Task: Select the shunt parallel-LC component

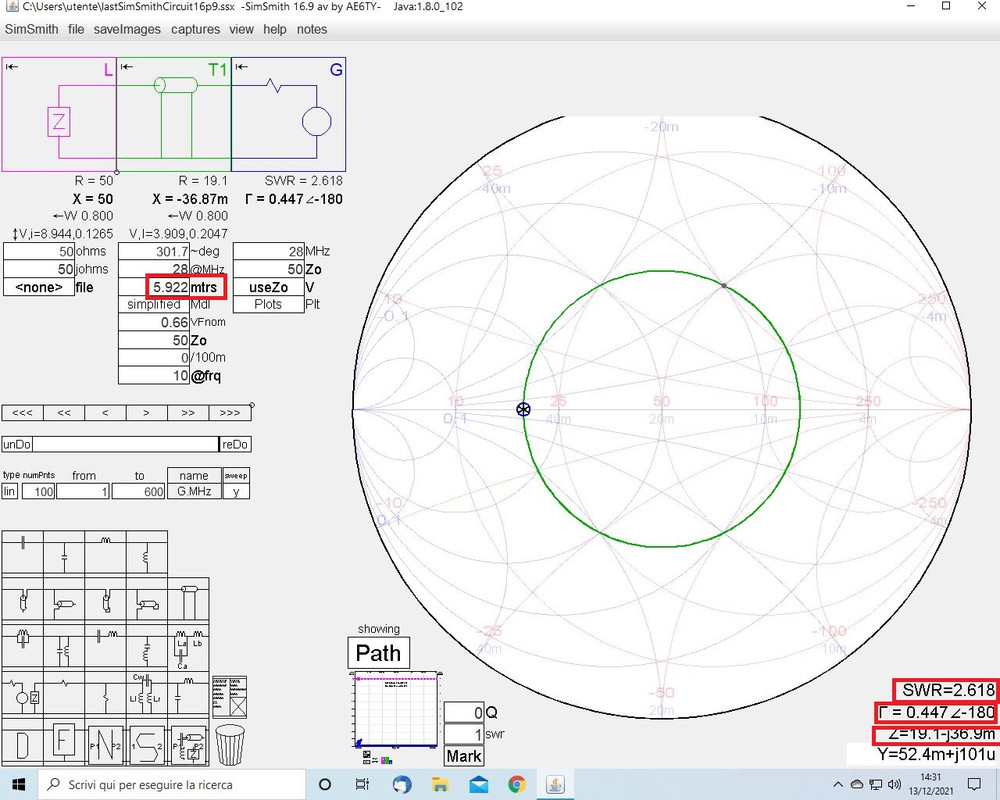Action: tap(64, 647)
